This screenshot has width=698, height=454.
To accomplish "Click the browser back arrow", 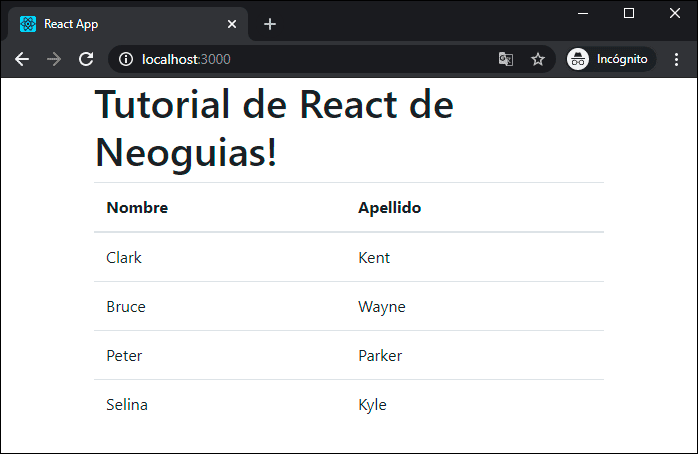I will [22, 59].
